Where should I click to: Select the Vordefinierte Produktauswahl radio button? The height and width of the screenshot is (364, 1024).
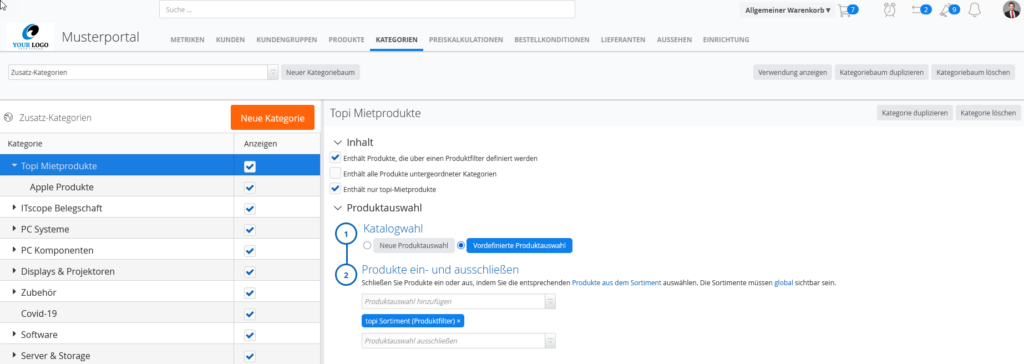(x=460, y=246)
